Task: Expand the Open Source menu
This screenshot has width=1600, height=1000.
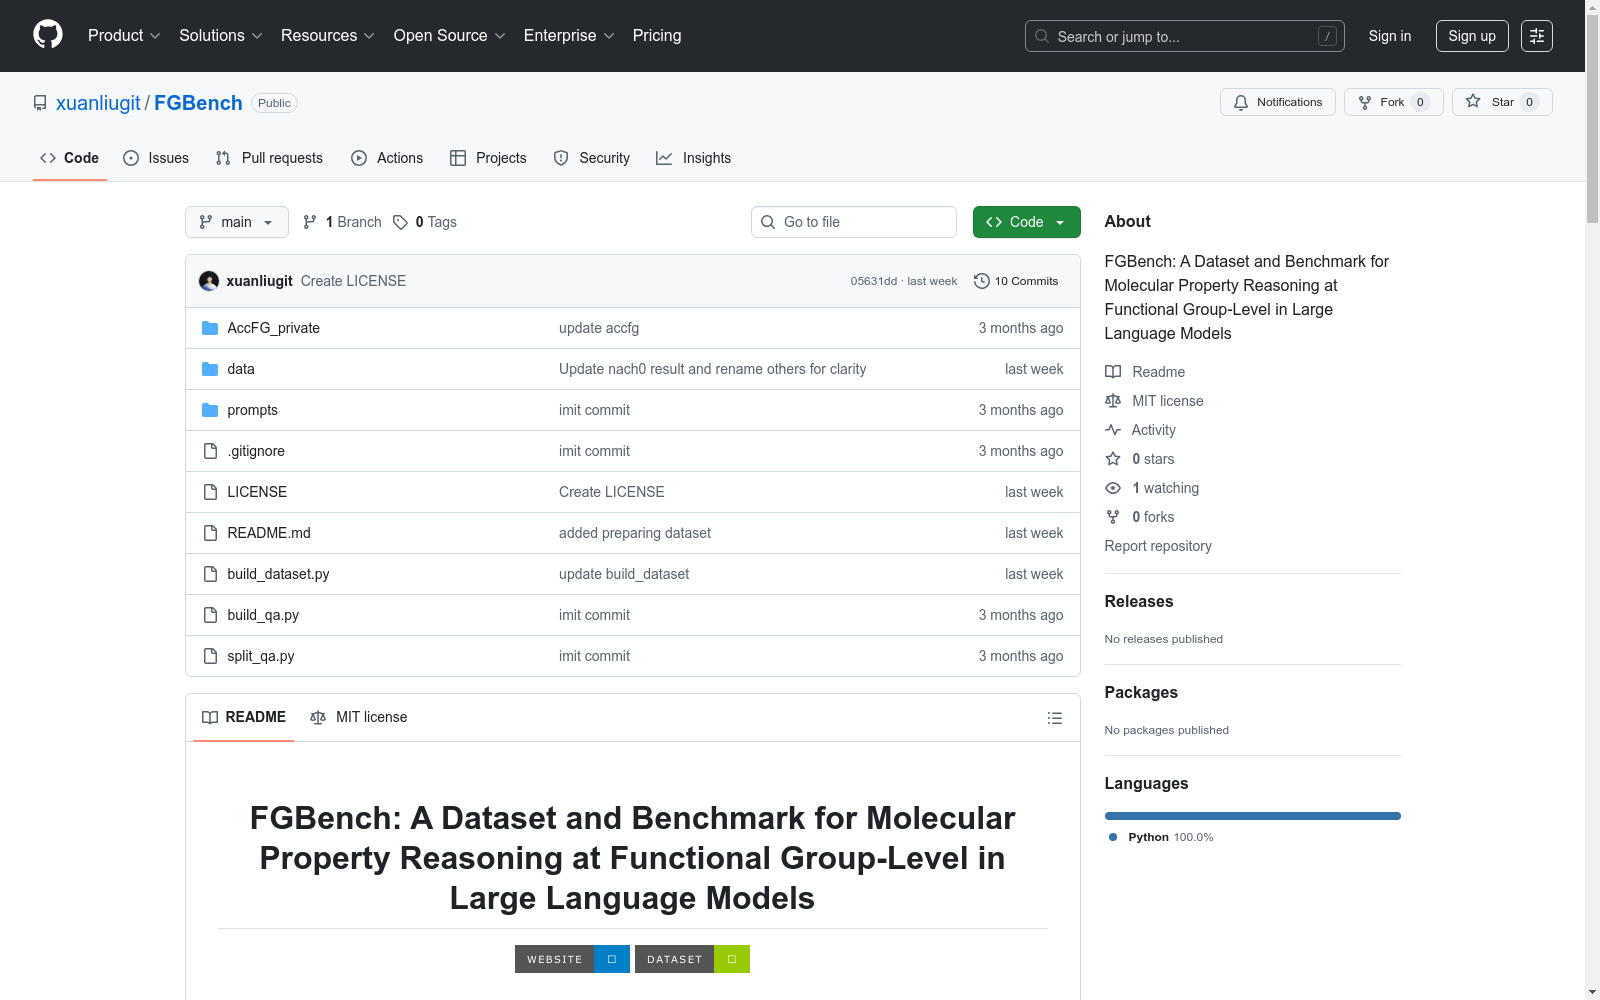Action: (x=450, y=36)
